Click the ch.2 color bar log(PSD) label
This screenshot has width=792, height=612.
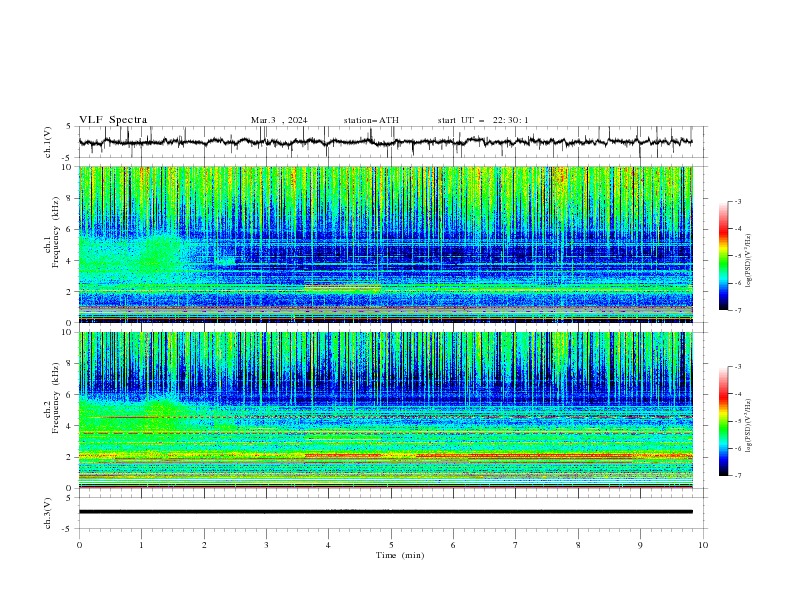tap(748, 426)
